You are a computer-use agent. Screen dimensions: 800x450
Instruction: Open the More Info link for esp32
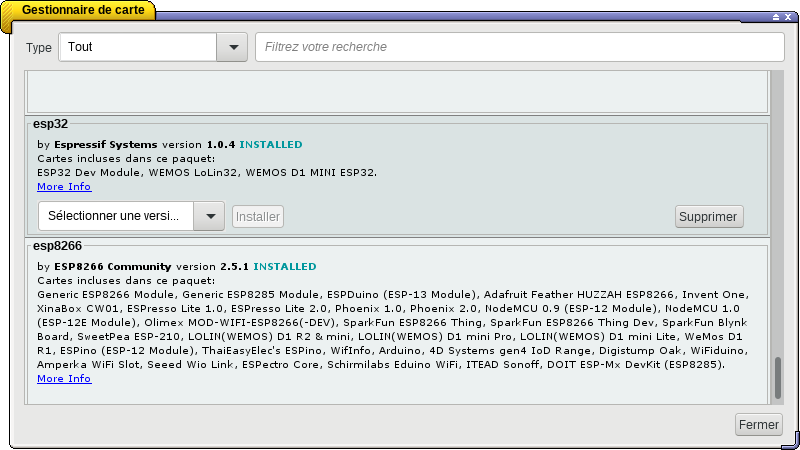pos(64,187)
